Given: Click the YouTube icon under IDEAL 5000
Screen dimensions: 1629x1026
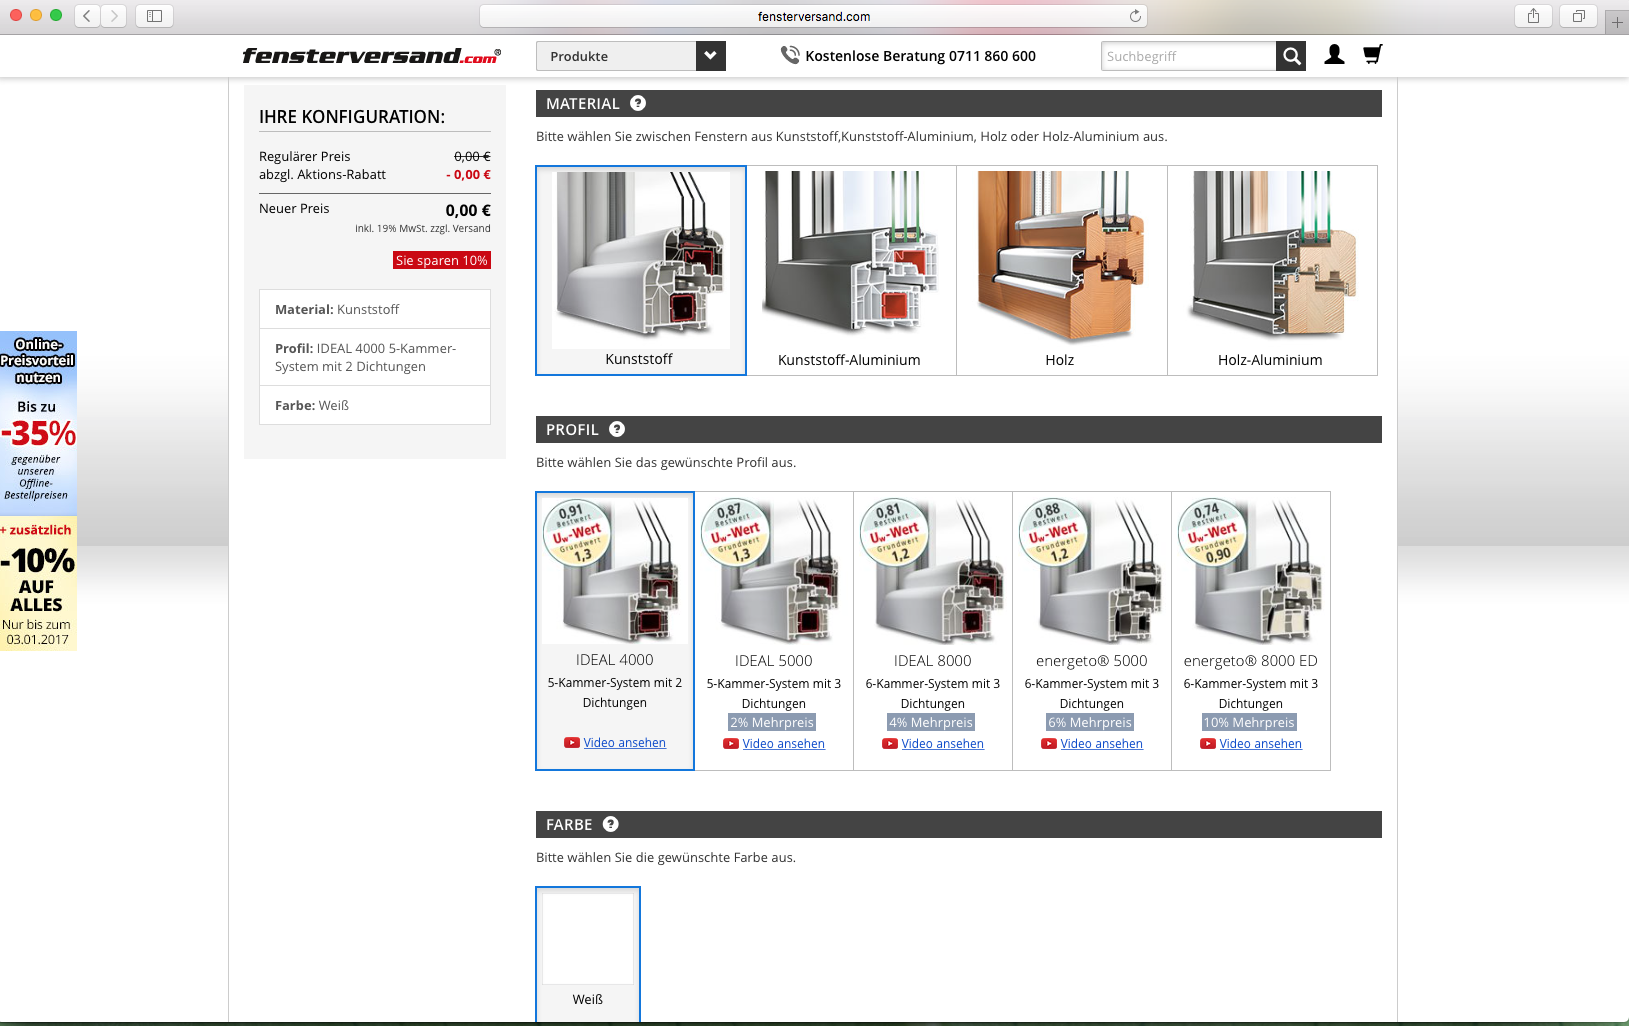Looking at the screenshot, I should pos(731,743).
